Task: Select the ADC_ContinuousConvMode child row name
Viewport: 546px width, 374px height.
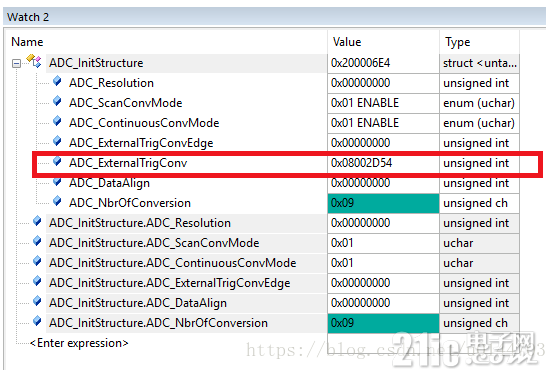Action: tap(144, 123)
